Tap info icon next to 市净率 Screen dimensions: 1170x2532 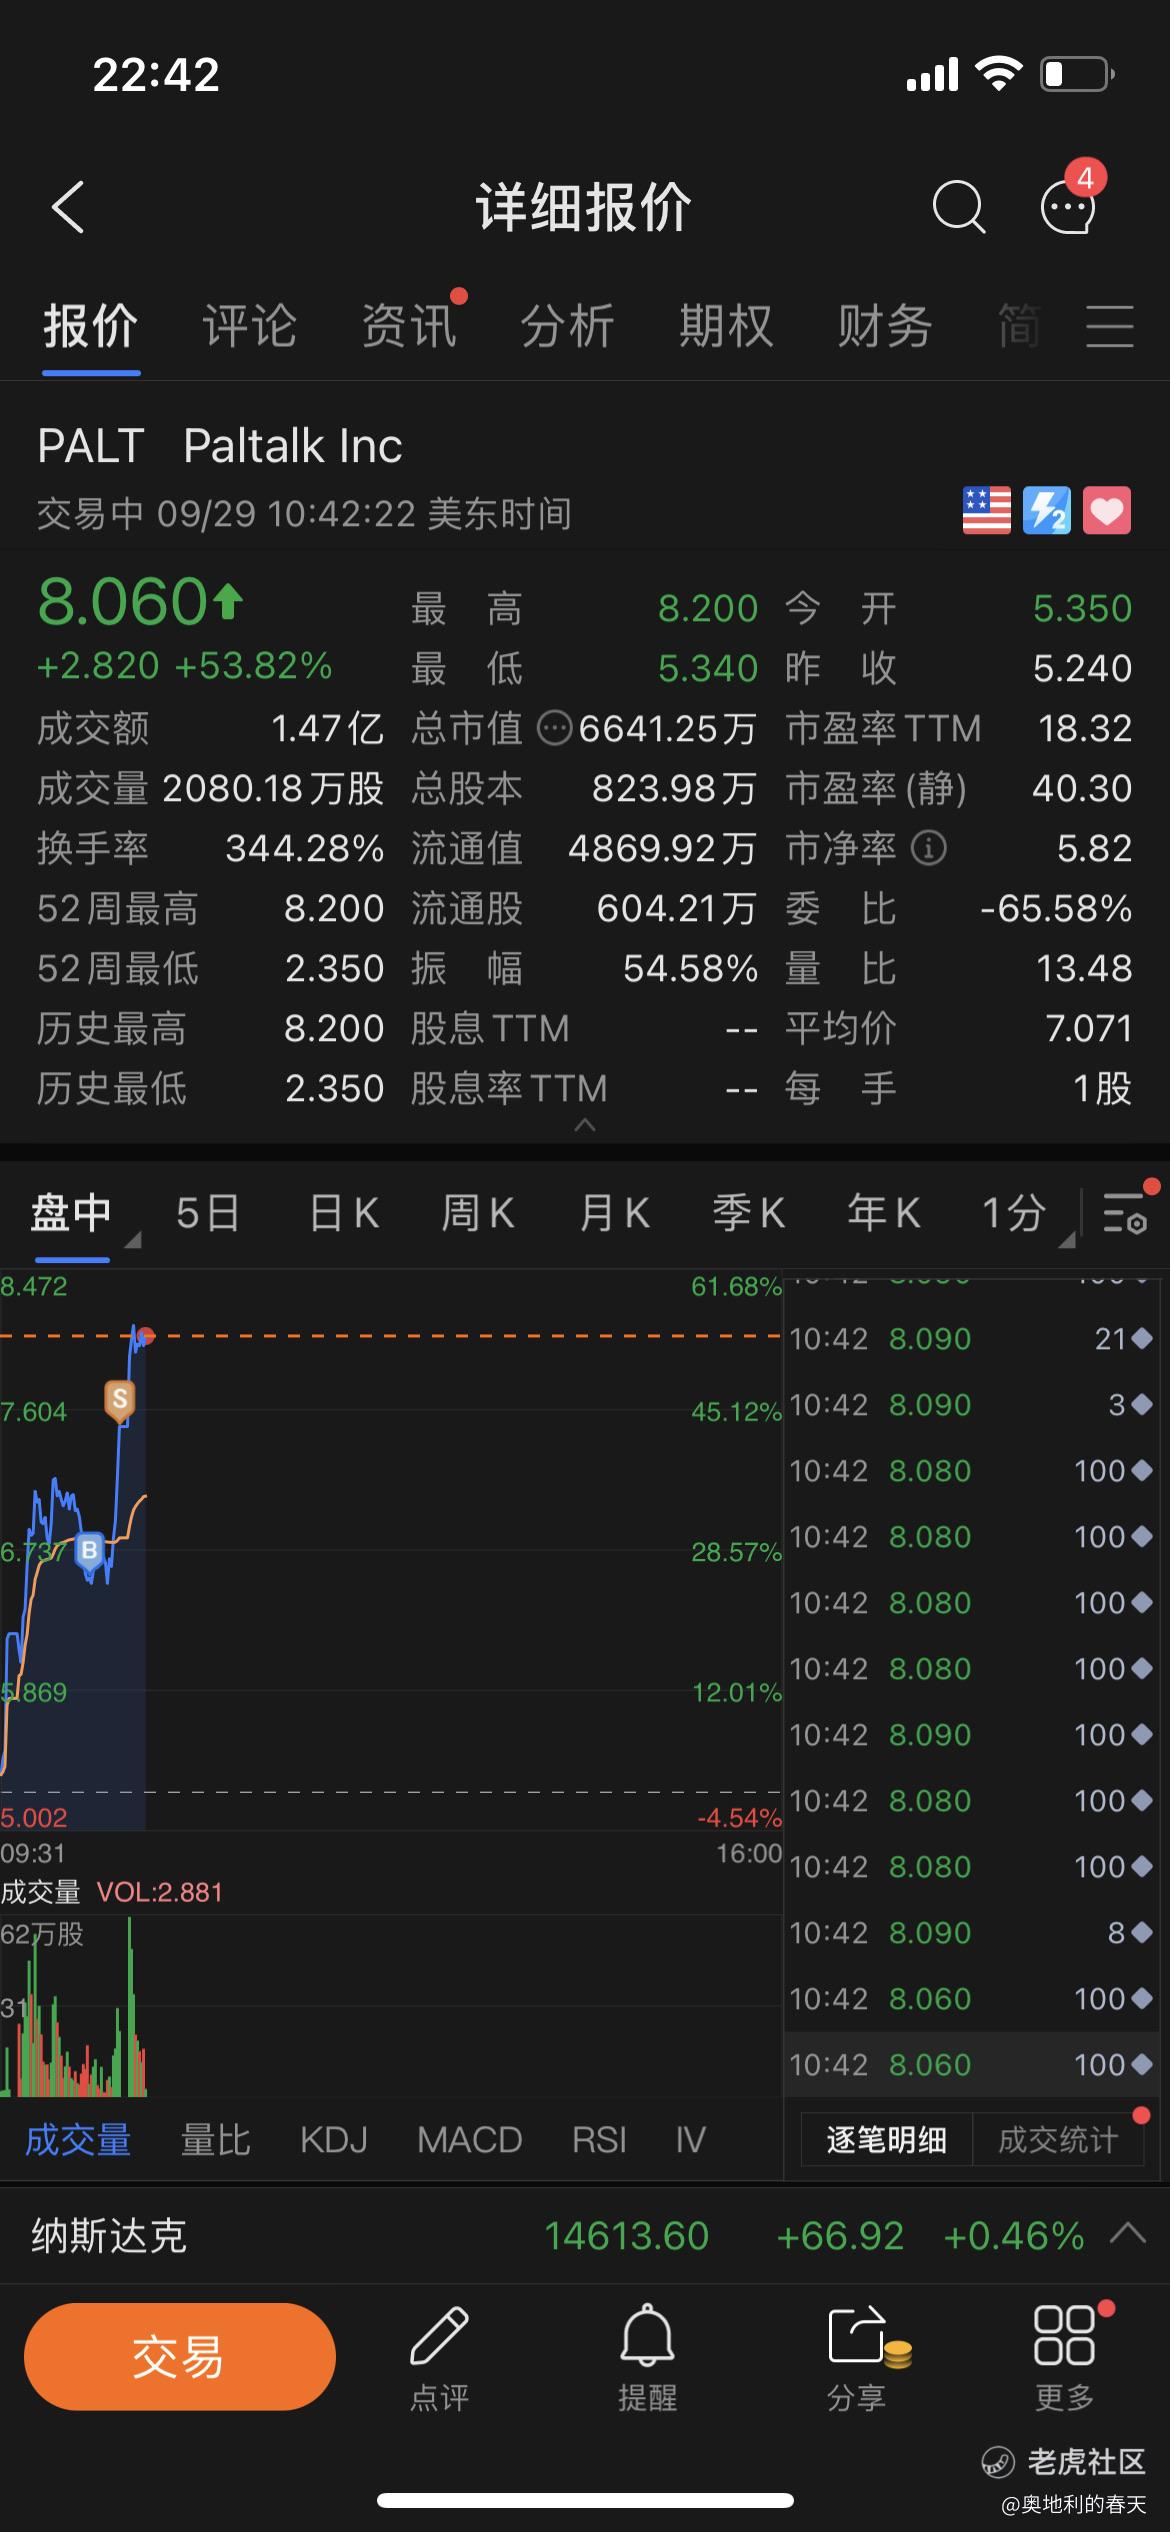click(x=928, y=848)
